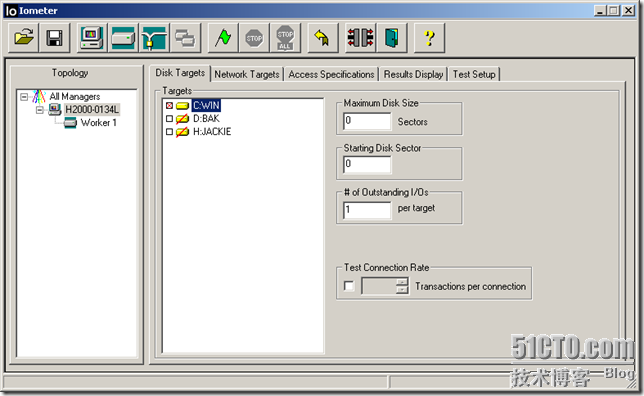This screenshot has height=396, width=644.
Task: Click the Outstanding I/Os per target field
Action: pyautogui.click(x=367, y=210)
